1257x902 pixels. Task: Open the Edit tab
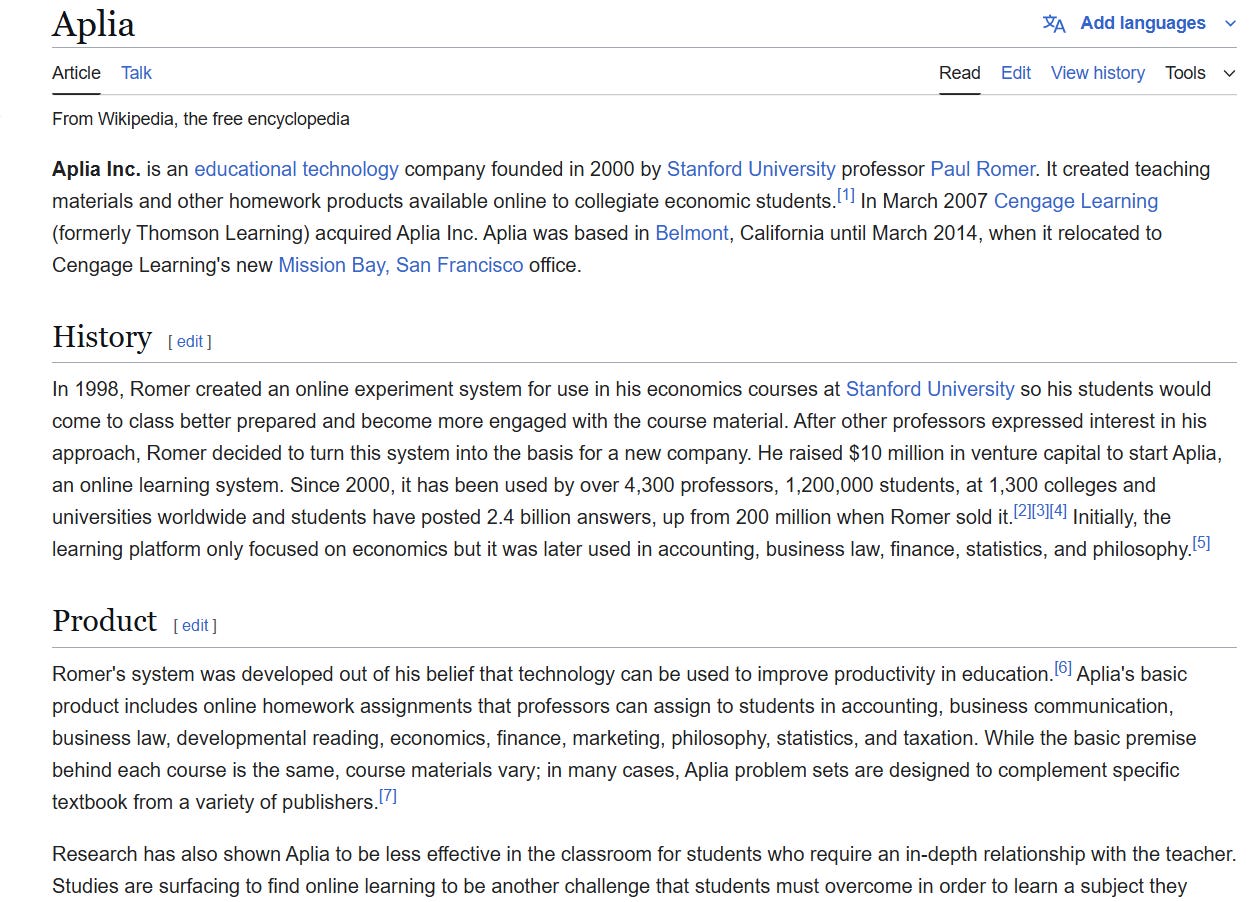1015,73
